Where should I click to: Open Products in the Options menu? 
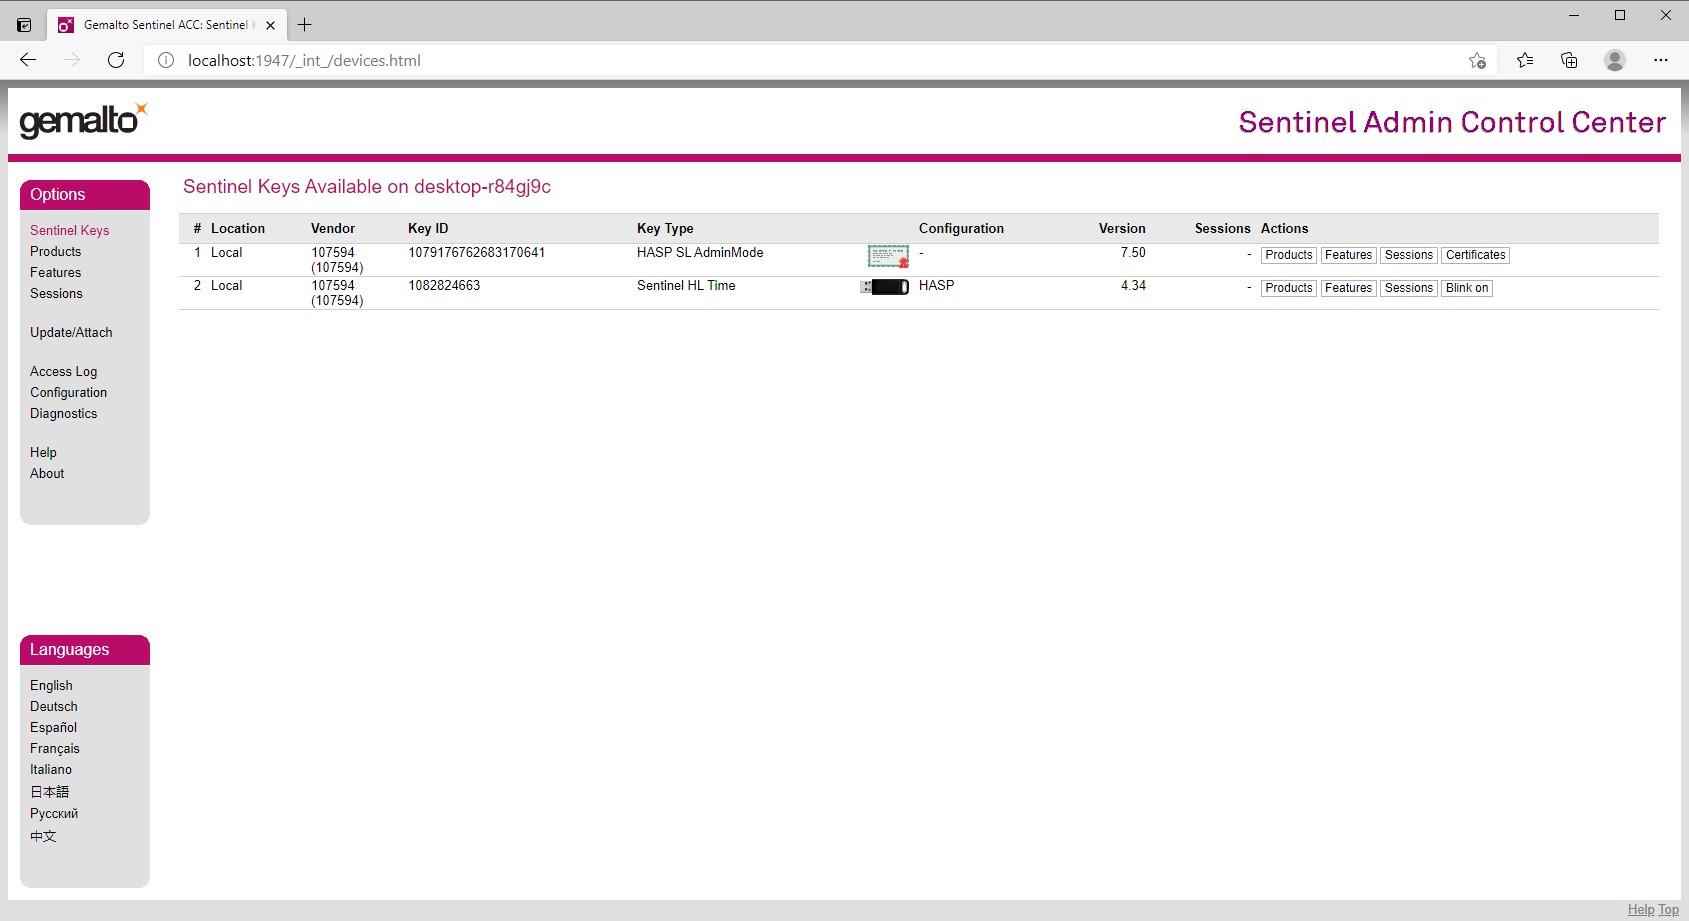[x=56, y=251]
